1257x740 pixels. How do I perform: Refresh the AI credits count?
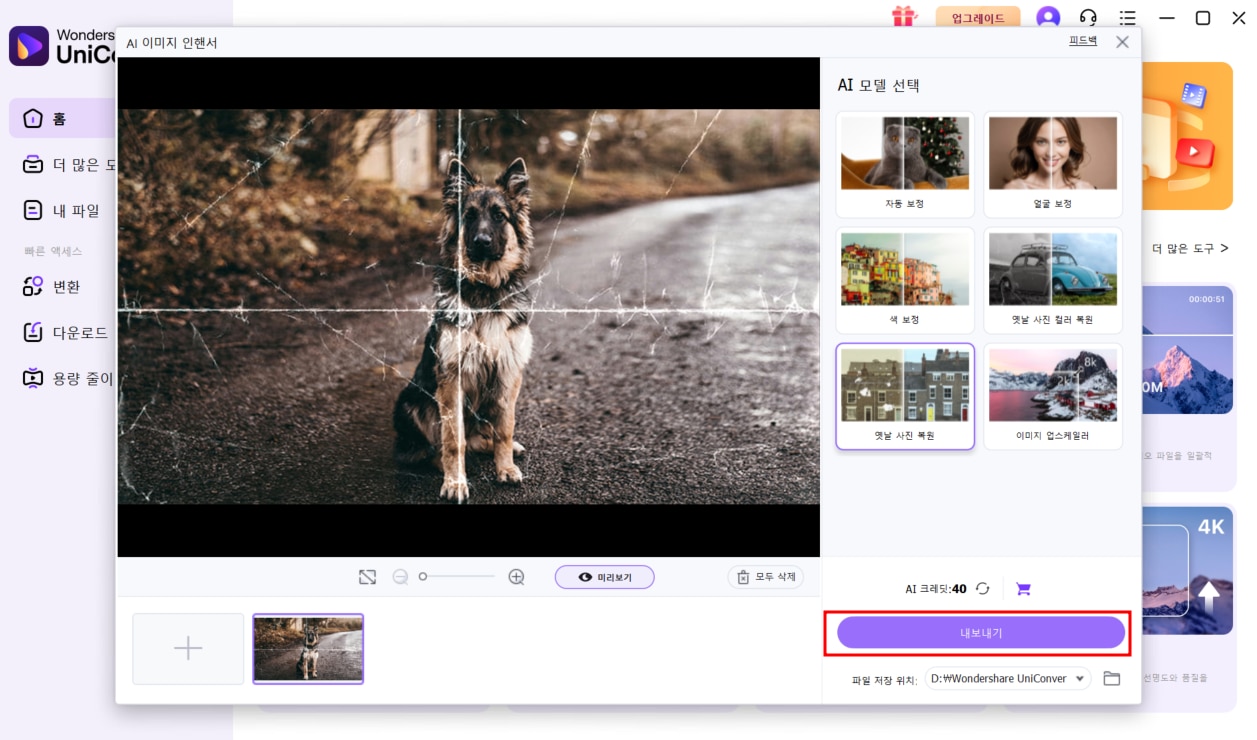[983, 589]
